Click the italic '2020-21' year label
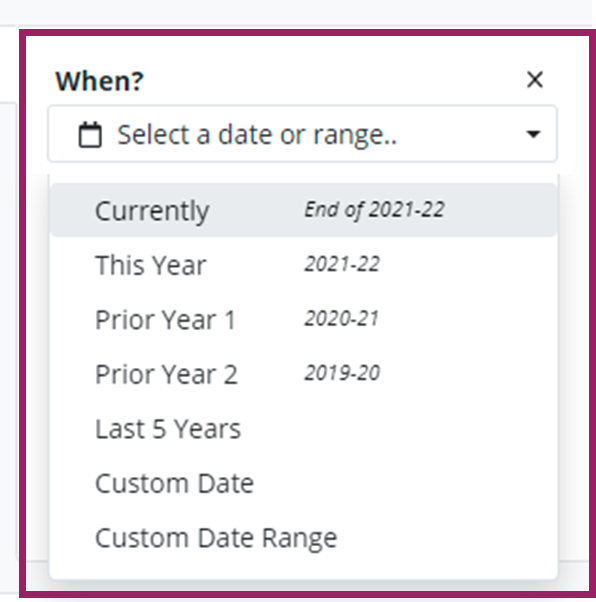This screenshot has height=602, width=596. [x=342, y=319]
